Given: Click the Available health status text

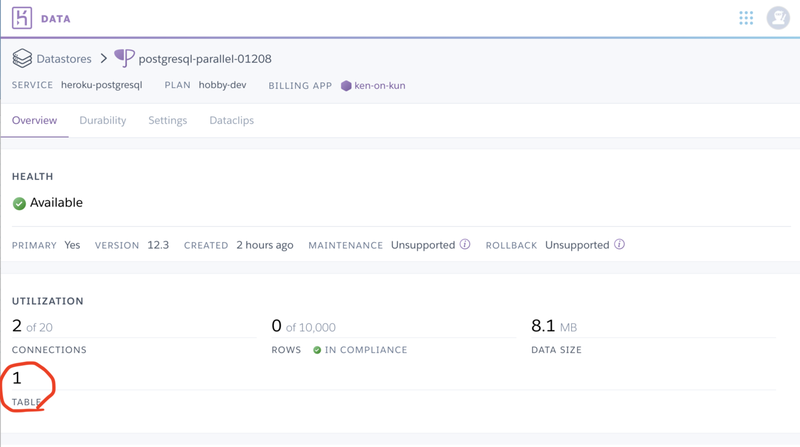Looking at the screenshot, I should tap(56, 203).
